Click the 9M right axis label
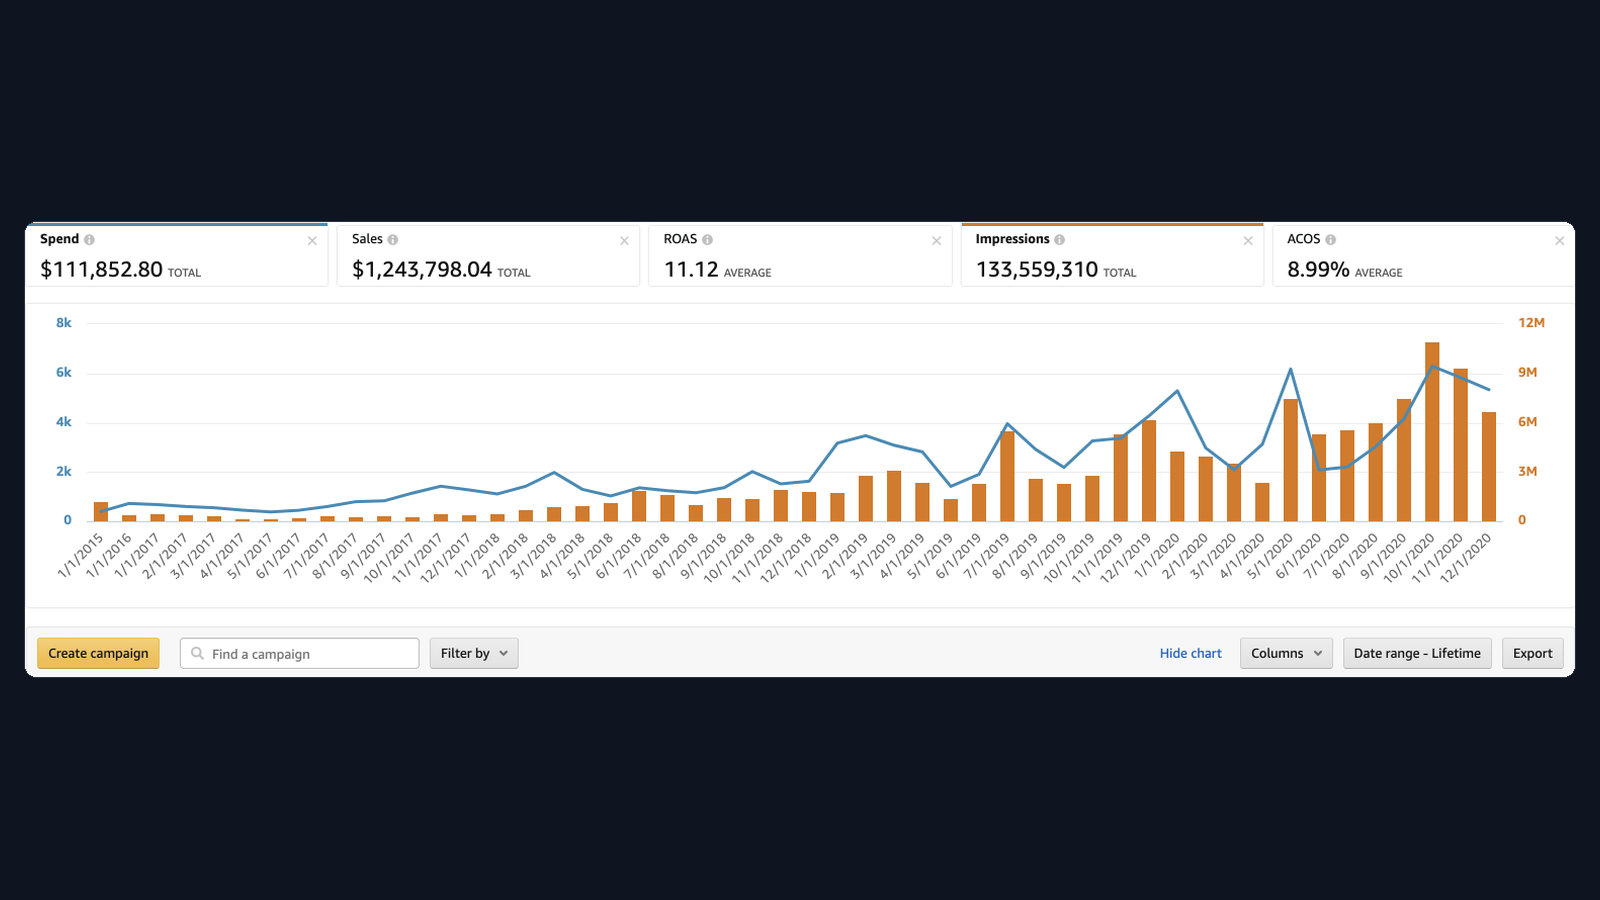This screenshot has height=900, width=1600. [1527, 372]
